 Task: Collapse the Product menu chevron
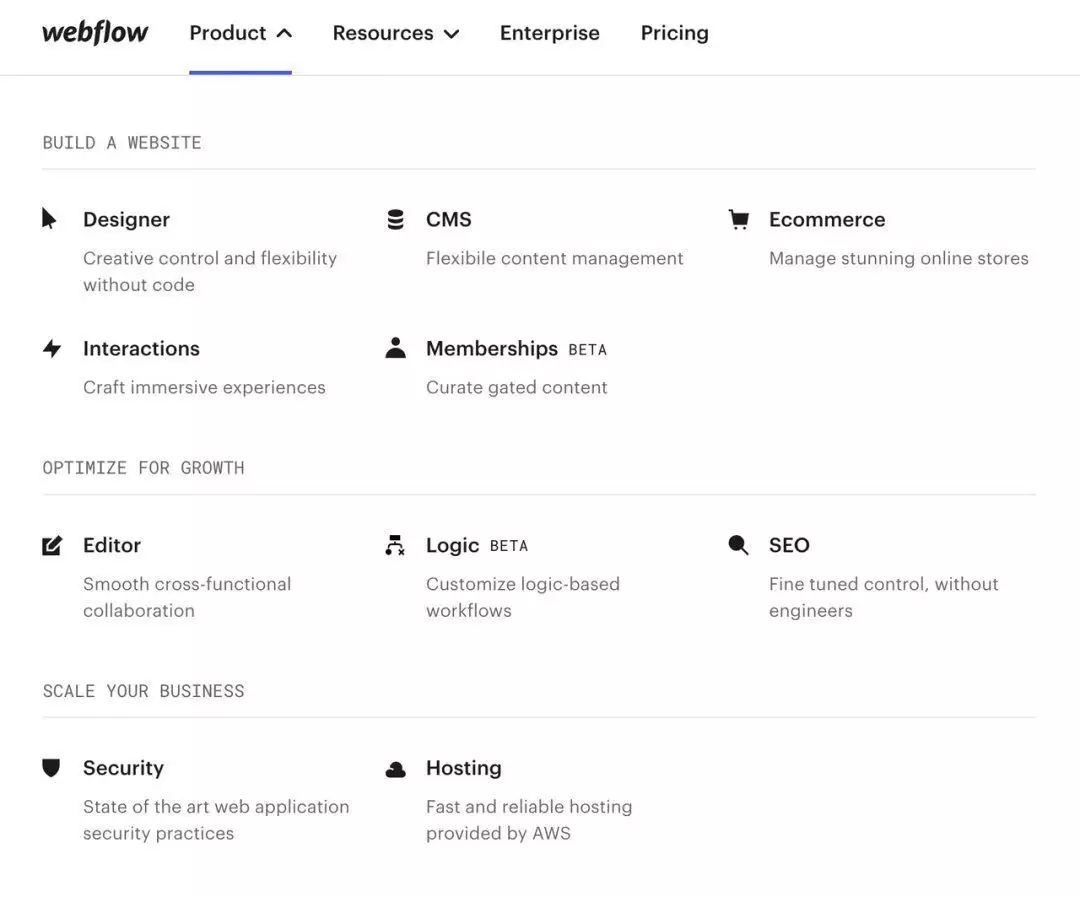click(x=284, y=33)
